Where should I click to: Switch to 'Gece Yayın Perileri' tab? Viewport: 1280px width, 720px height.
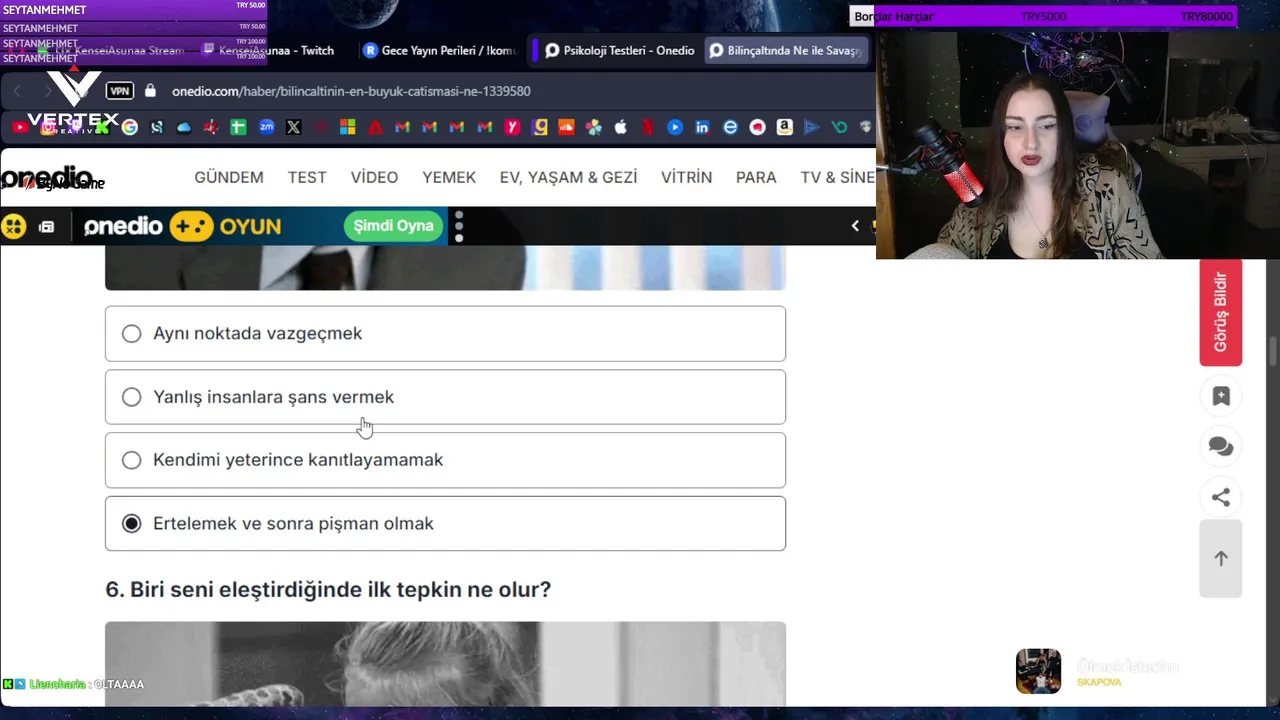[440, 50]
